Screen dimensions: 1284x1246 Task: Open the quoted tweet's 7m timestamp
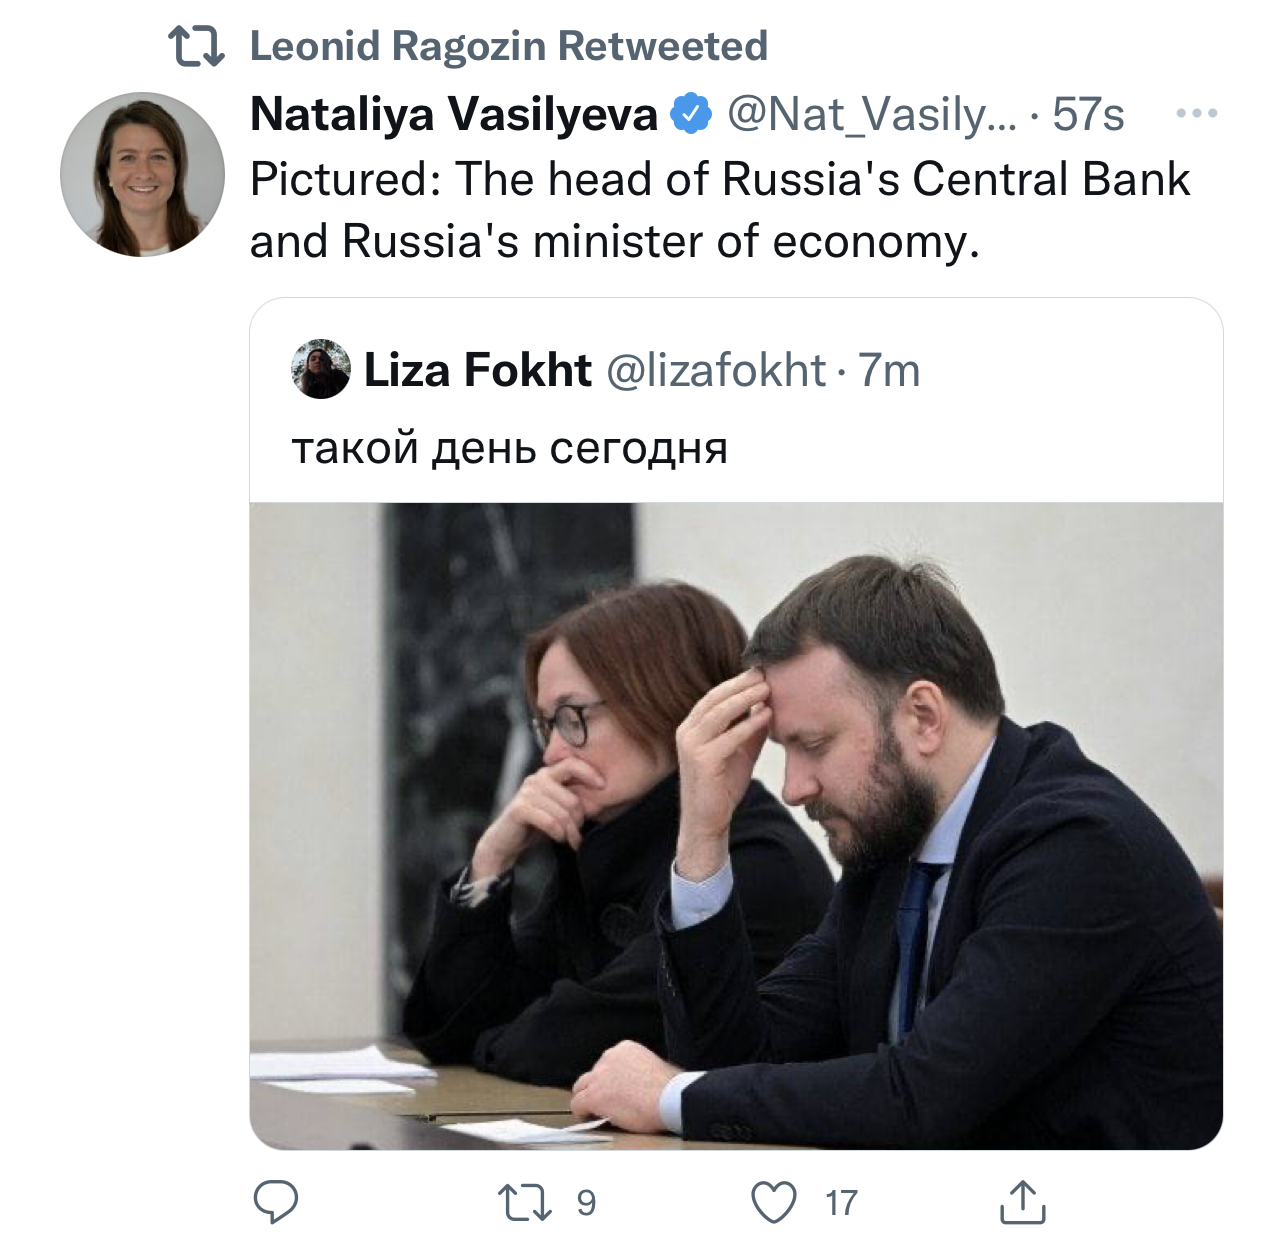tap(889, 370)
